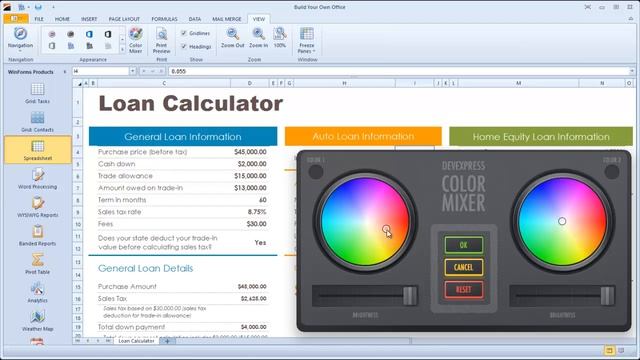Toggle the Headings checkbox
The width and height of the screenshot is (640, 360).
coord(184,47)
